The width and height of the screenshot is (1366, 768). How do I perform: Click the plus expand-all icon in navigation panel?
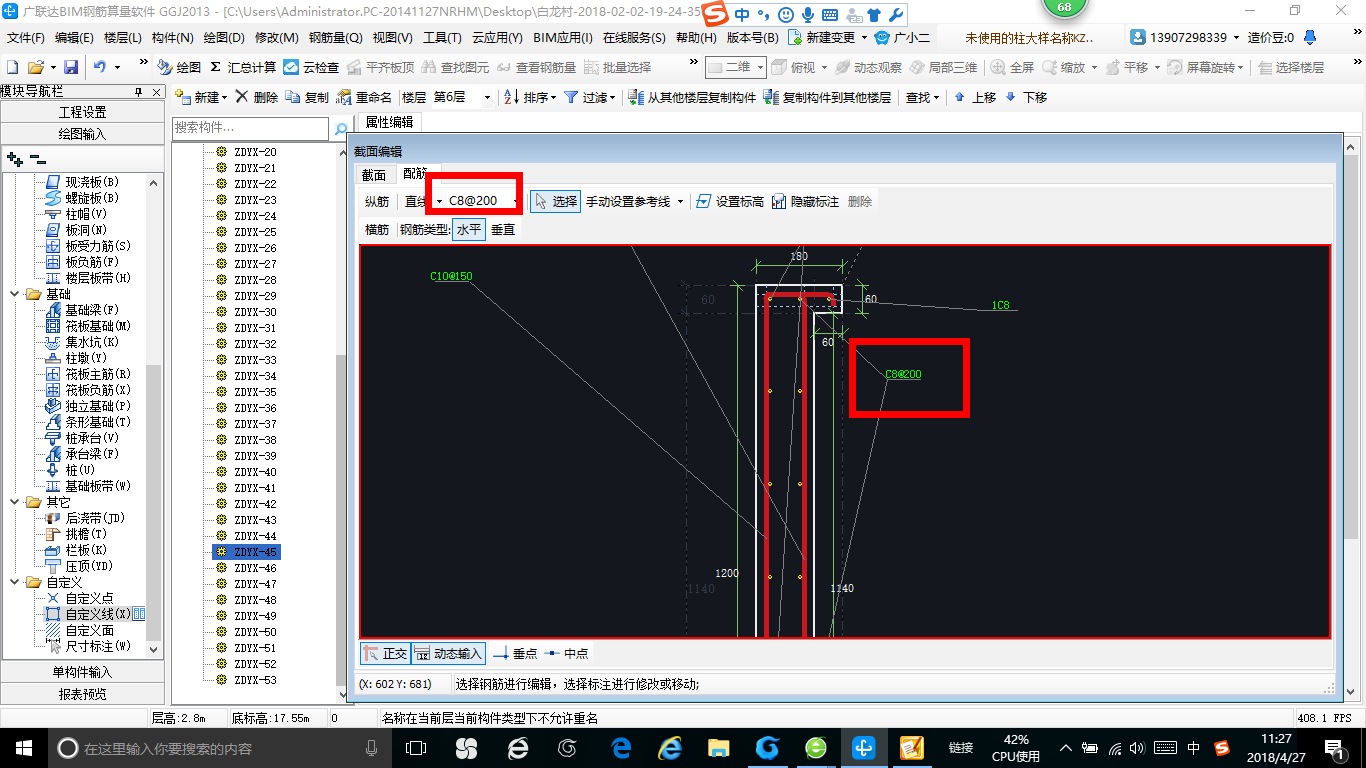(x=15, y=158)
